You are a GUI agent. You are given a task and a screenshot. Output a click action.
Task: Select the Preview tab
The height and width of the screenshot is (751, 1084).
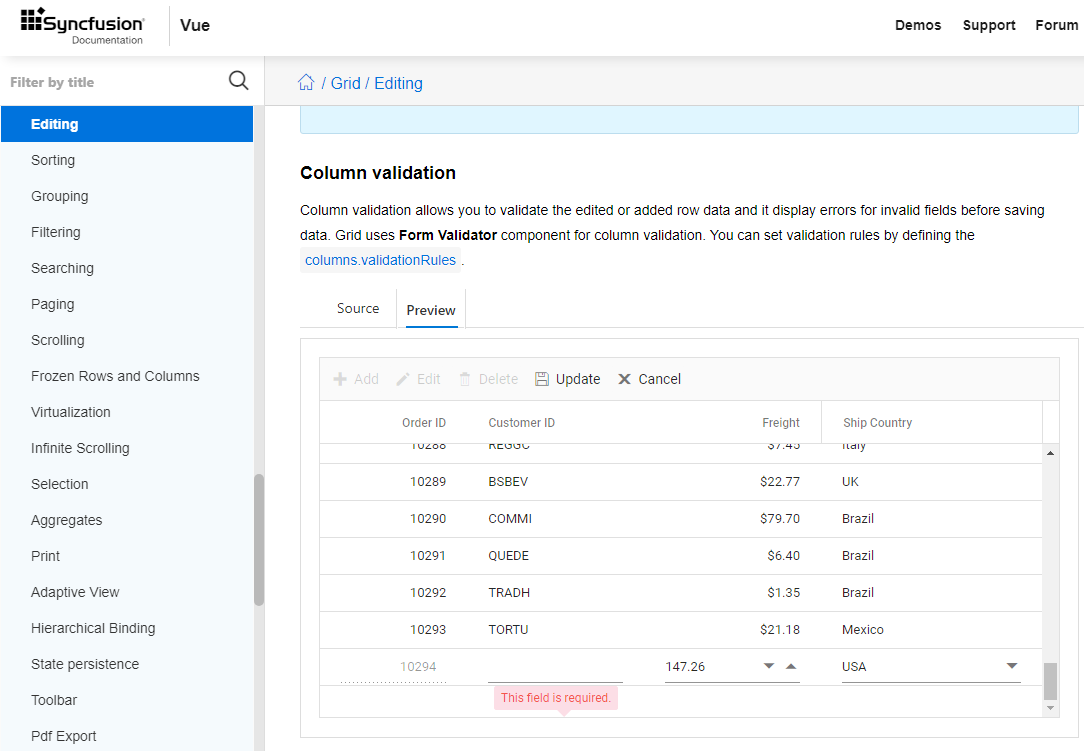click(431, 310)
